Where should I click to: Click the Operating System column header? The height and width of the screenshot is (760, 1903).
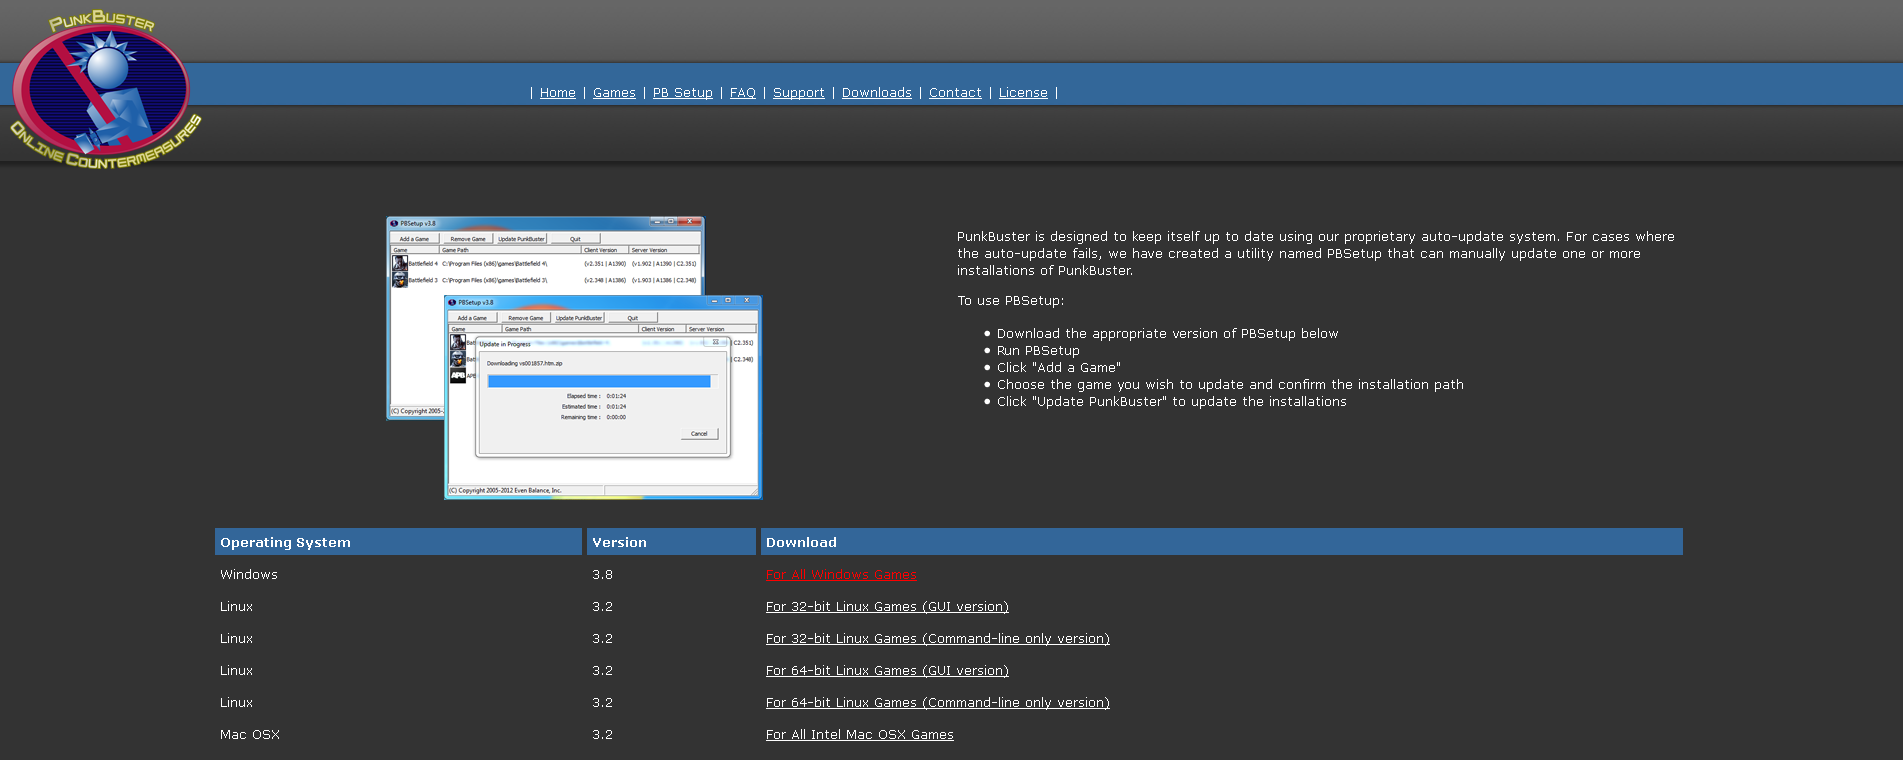coord(398,542)
